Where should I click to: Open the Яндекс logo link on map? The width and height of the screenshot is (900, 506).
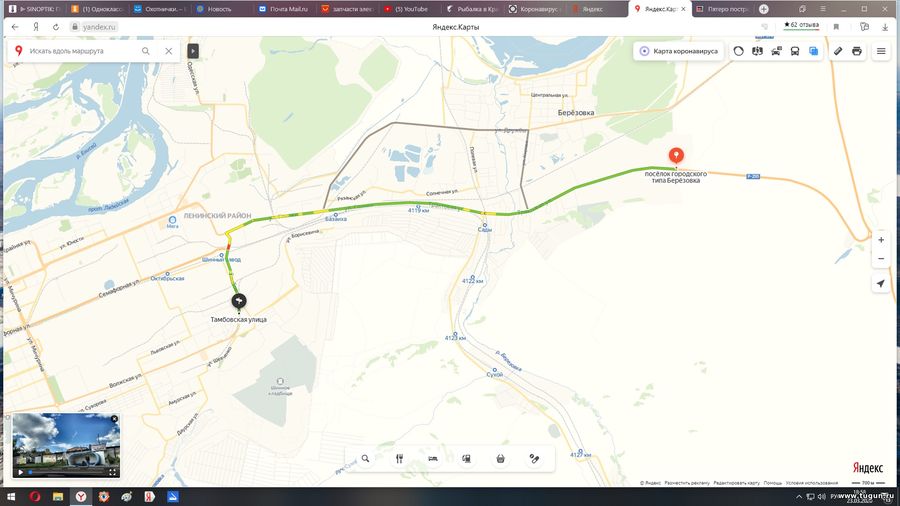coord(867,468)
